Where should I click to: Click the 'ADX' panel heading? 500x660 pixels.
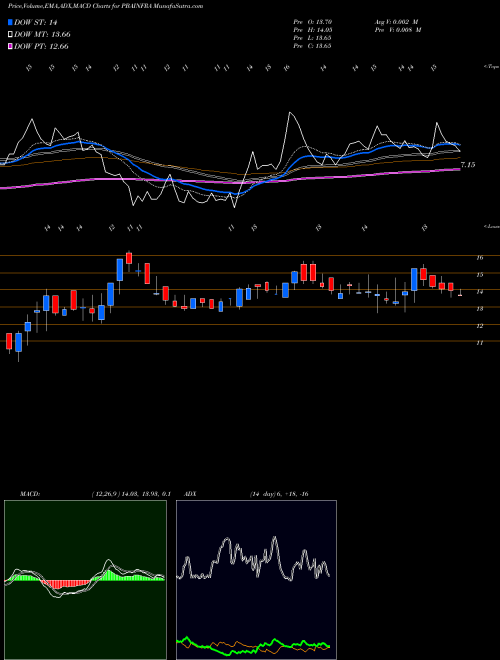[x=191, y=494]
